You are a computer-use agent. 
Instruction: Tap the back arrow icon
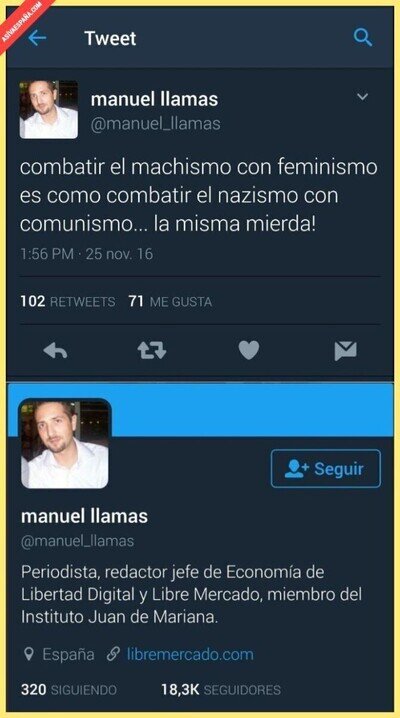(37, 38)
